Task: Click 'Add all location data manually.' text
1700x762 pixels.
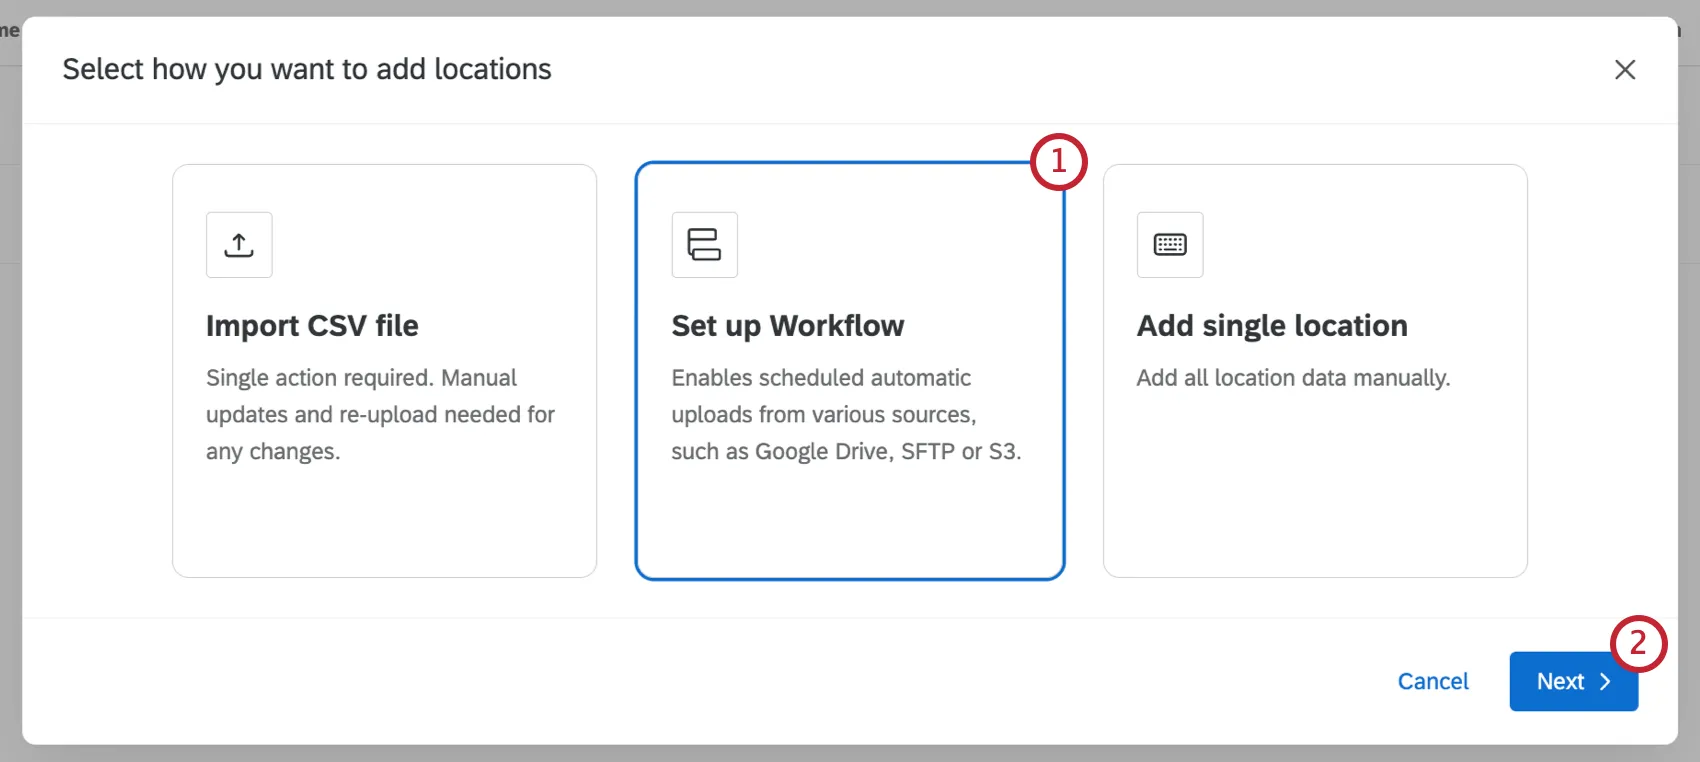Action: (1293, 378)
